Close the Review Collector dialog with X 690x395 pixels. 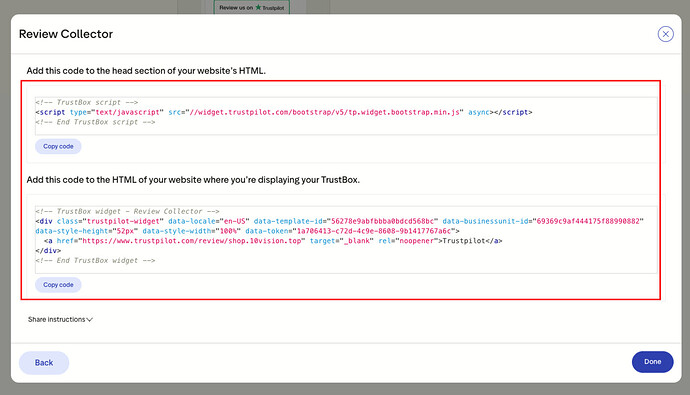[665, 34]
